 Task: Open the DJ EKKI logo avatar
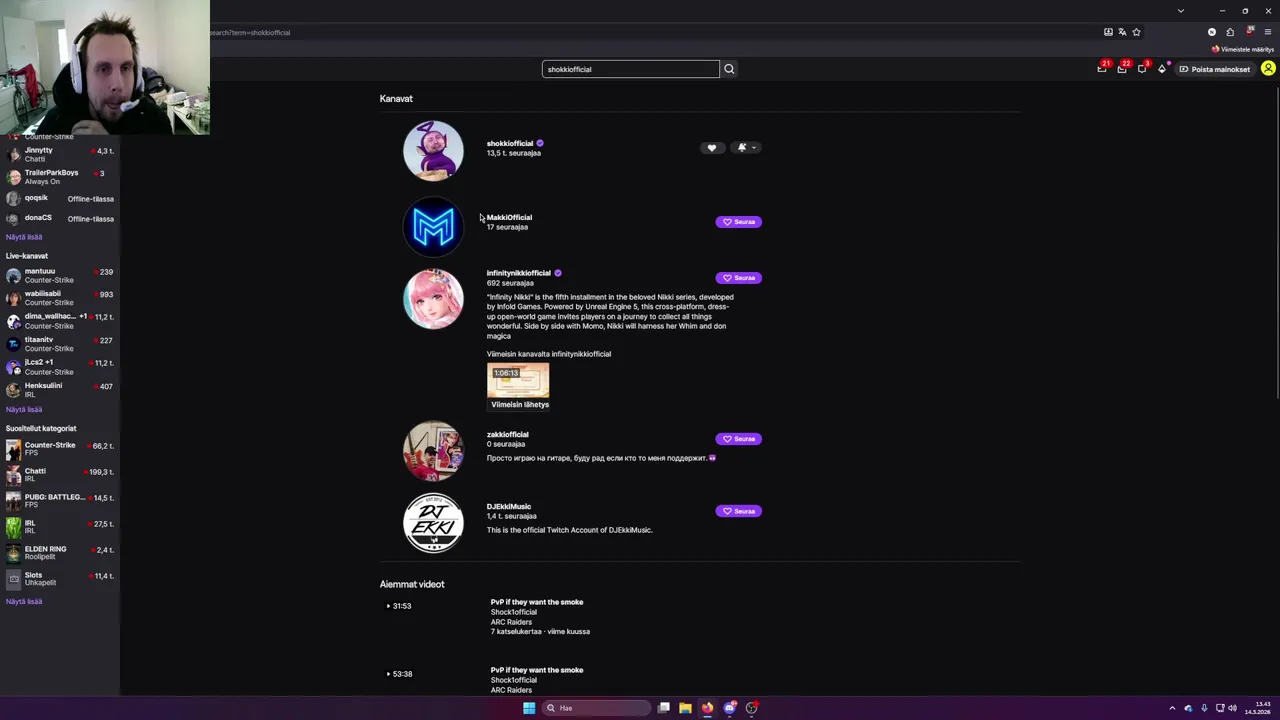(433, 523)
